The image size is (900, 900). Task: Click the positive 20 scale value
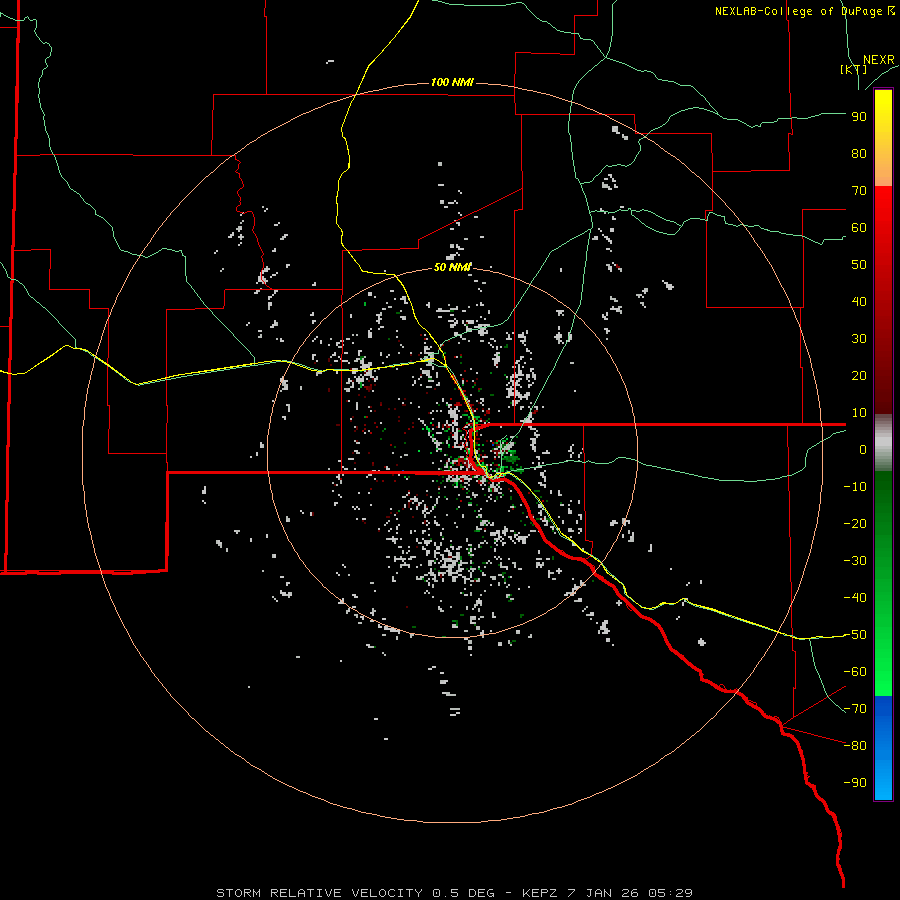coord(859,376)
